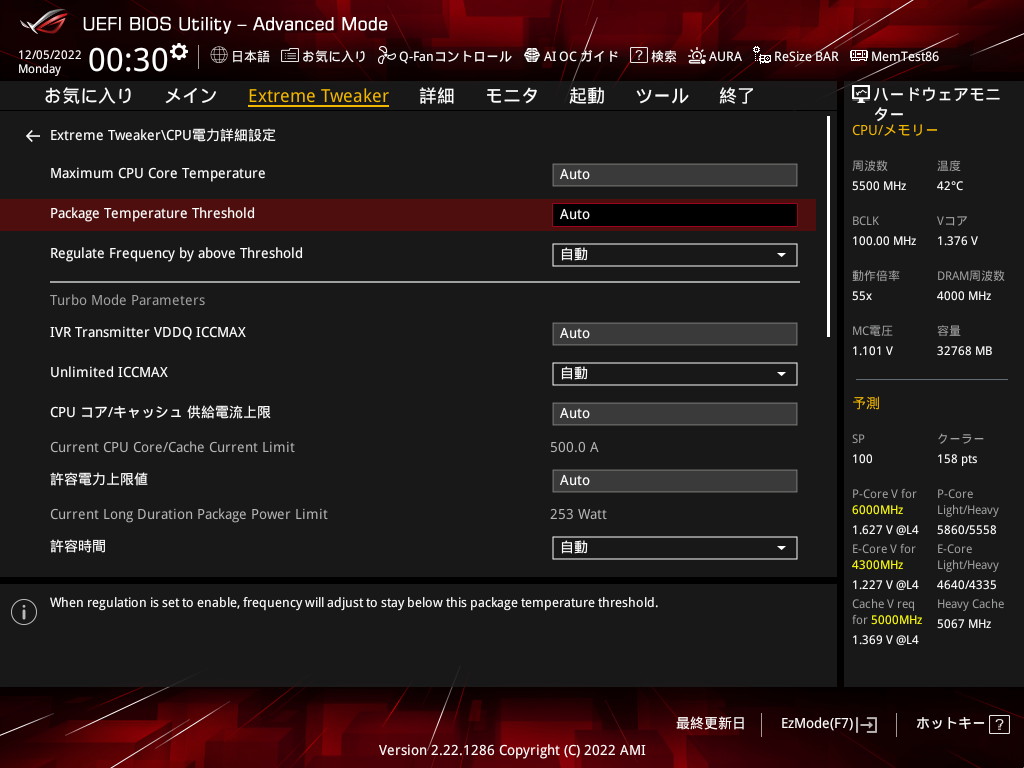Screen dimensions: 1024x768
Task: Expand Regulate Frequency by above Threshold dropdown
Action: point(674,254)
